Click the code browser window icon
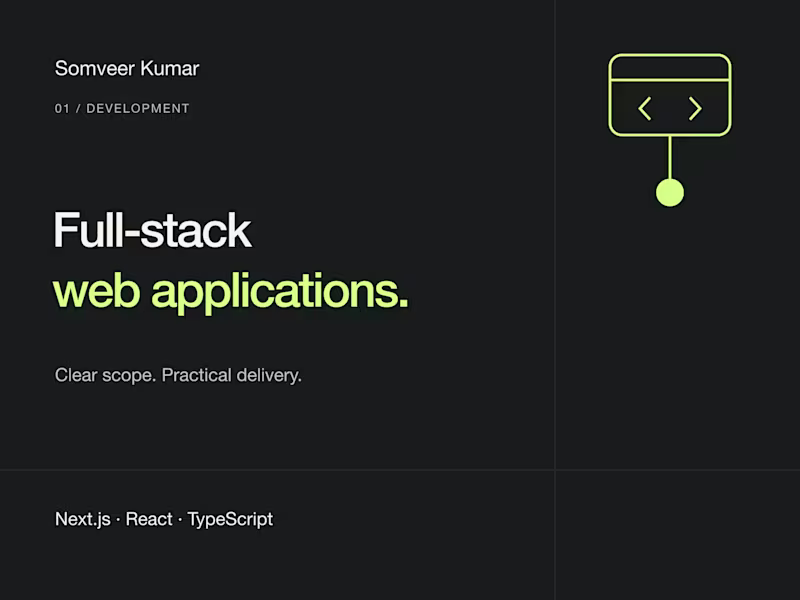The height and width of the screenshot is (600, 800). (669, 95)
